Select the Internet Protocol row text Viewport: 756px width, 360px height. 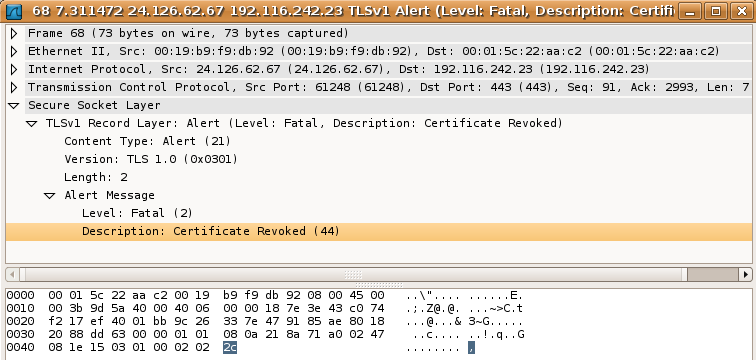click(x=338, y=69)
